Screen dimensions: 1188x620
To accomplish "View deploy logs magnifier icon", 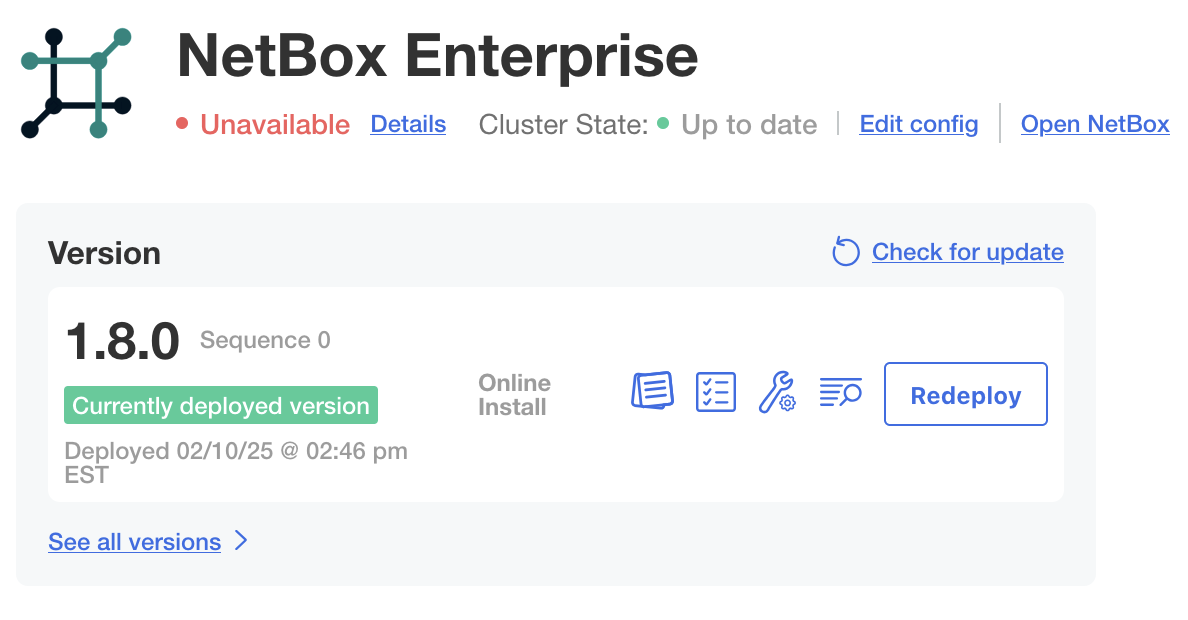I will click(x=840, y=392).
